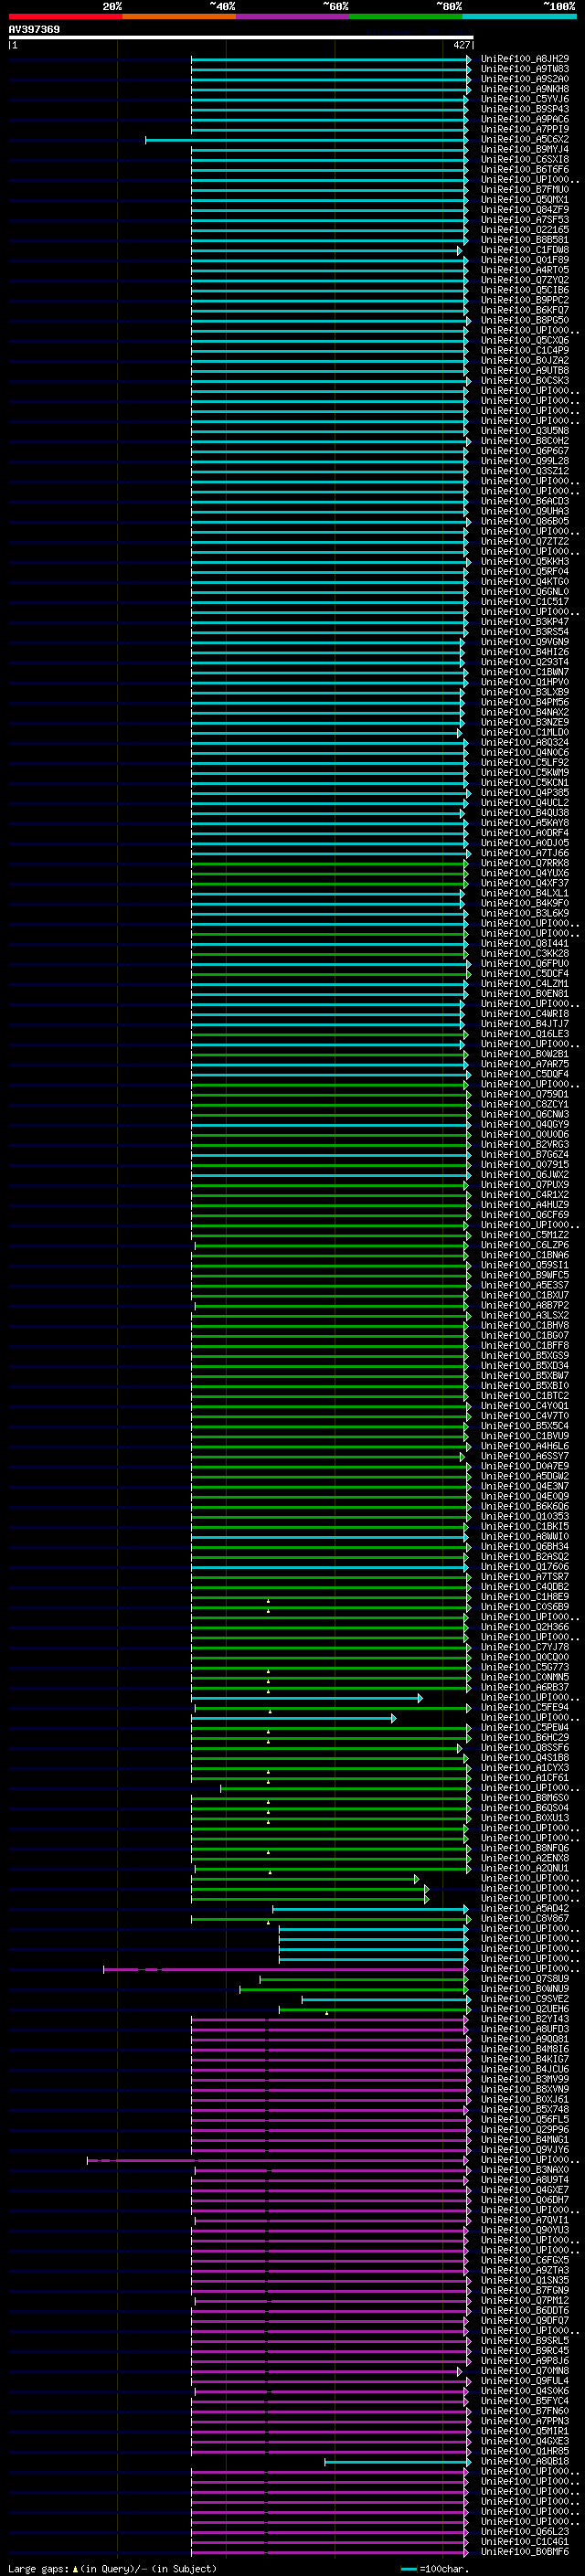585x2576 pixels.
Task: Select the UniRef100_A1CYX3 label
Action: [x=525, y=1767]
